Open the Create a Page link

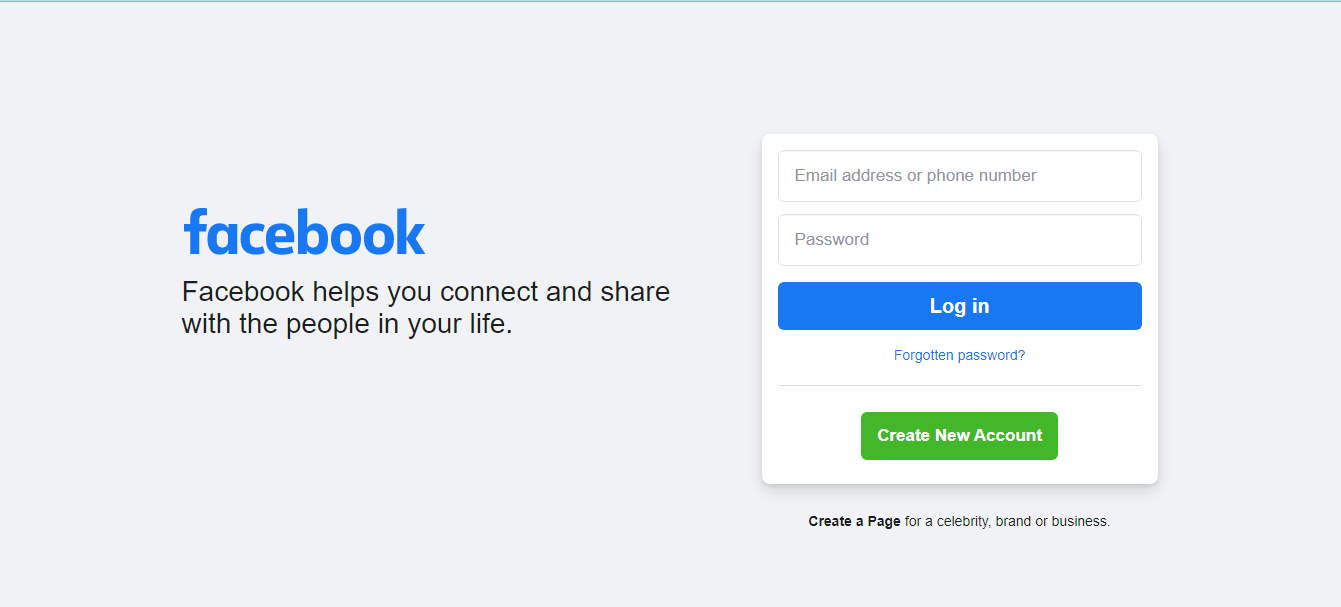point(855,521)
